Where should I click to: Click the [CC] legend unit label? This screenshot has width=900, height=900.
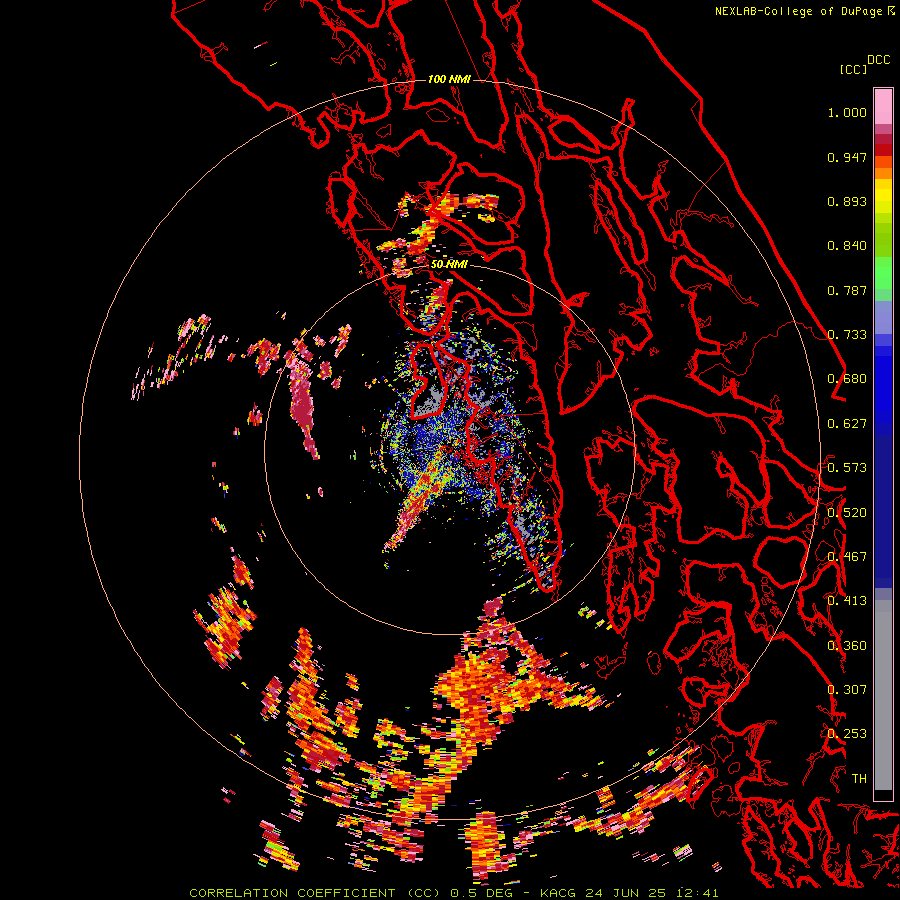coord(853,69)
